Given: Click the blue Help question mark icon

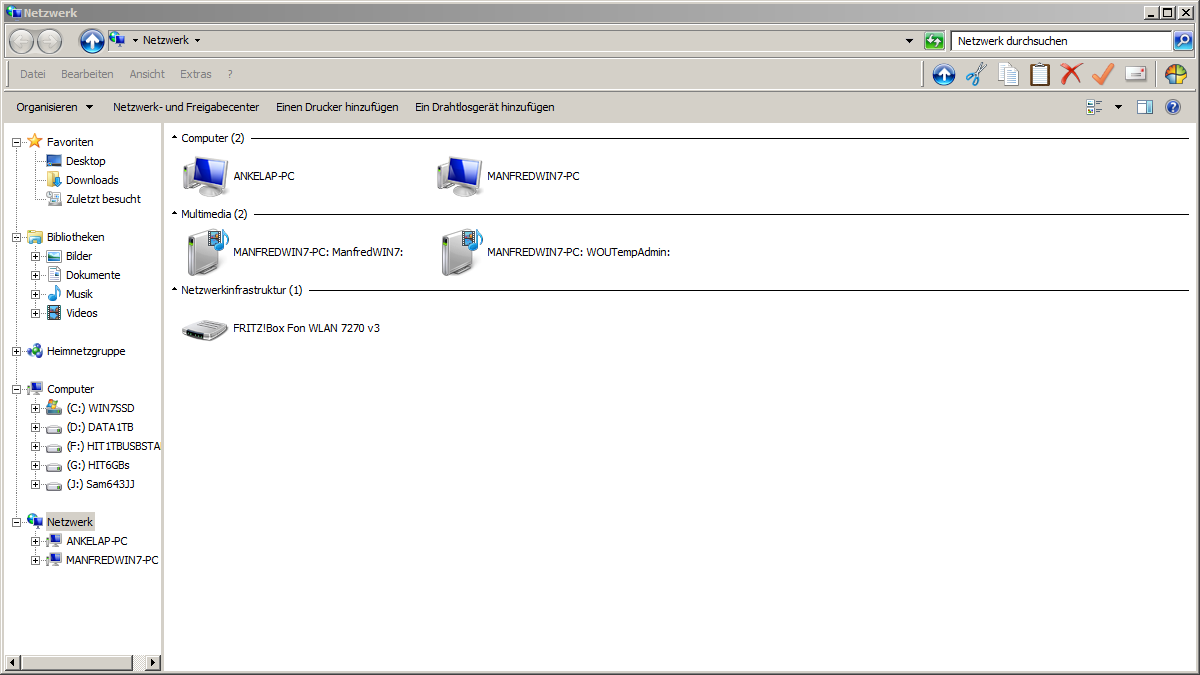Looking at the screenshot, I should pos(1173,107).
